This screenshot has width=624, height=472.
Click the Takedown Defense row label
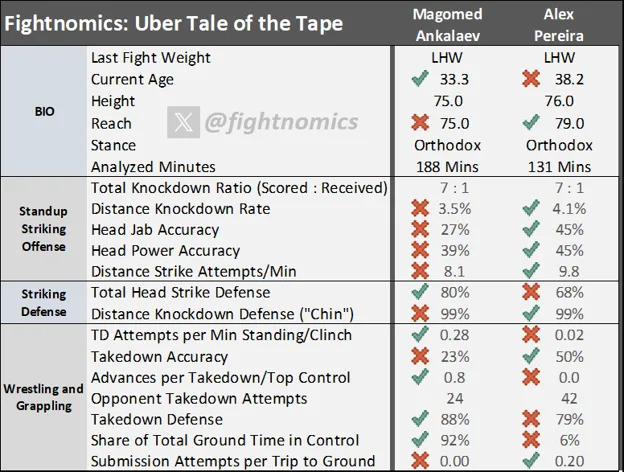154,419
